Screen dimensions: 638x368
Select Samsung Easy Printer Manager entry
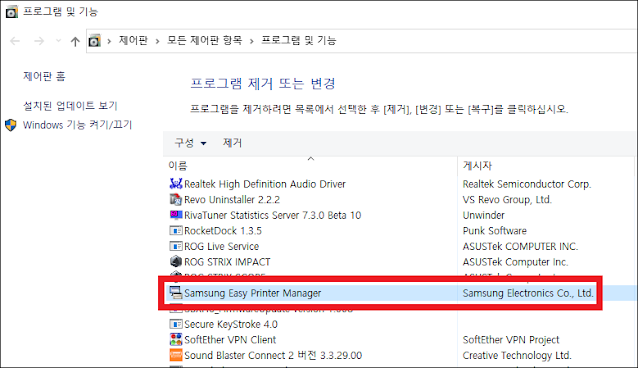click(253, 293)
